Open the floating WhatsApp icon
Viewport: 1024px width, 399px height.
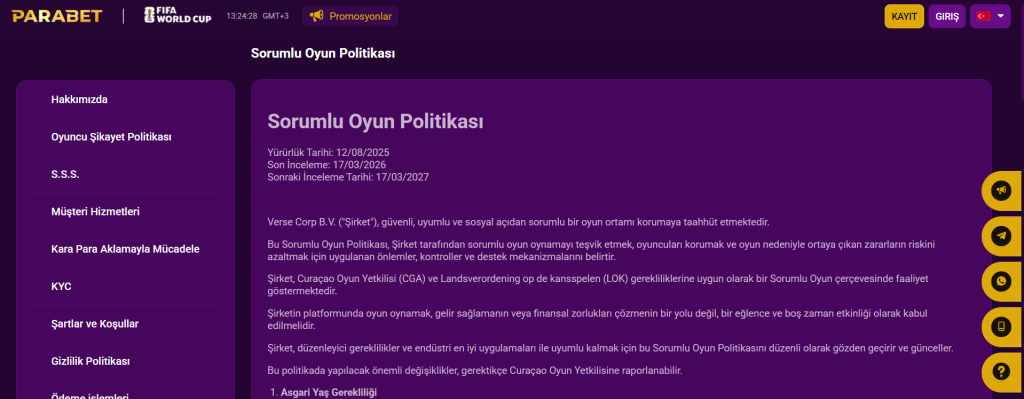point(1000,281)
